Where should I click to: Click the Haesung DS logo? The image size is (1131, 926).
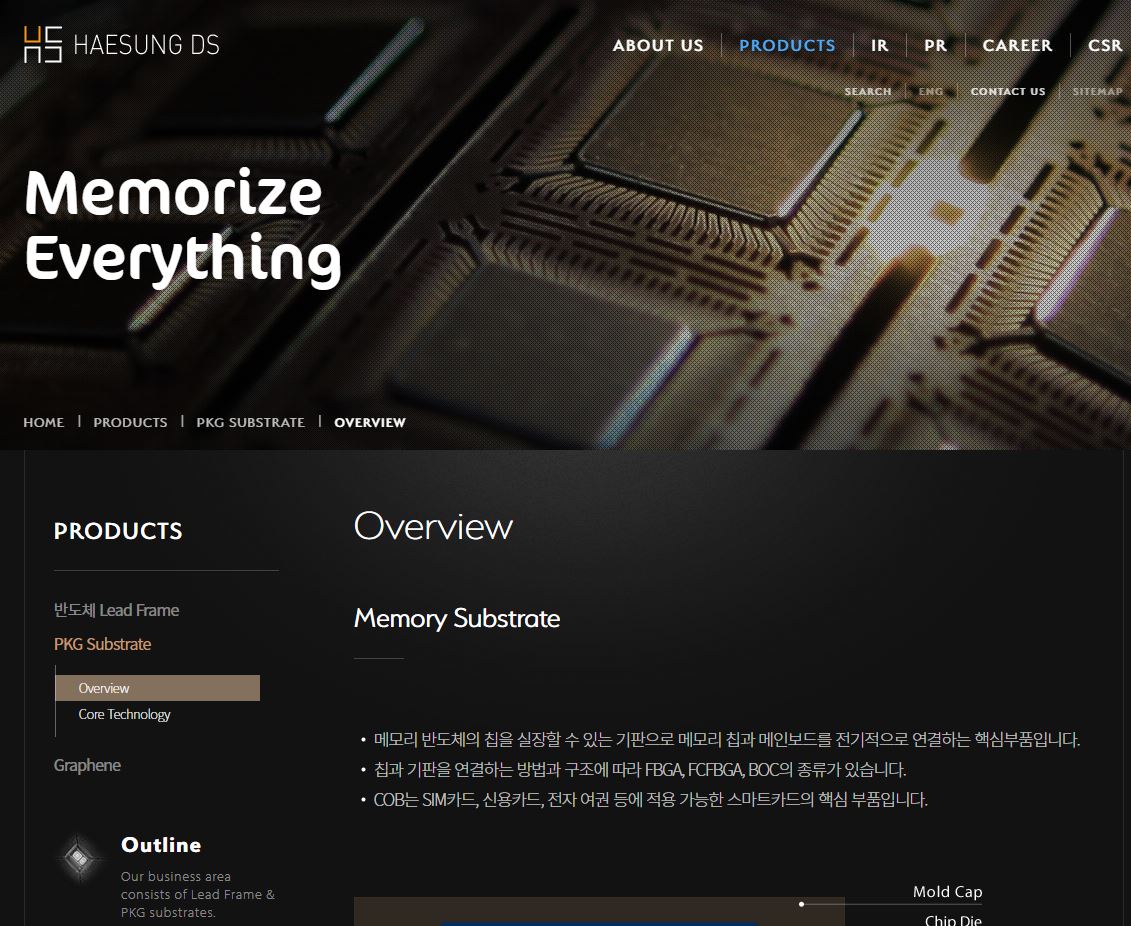point(121,45)
